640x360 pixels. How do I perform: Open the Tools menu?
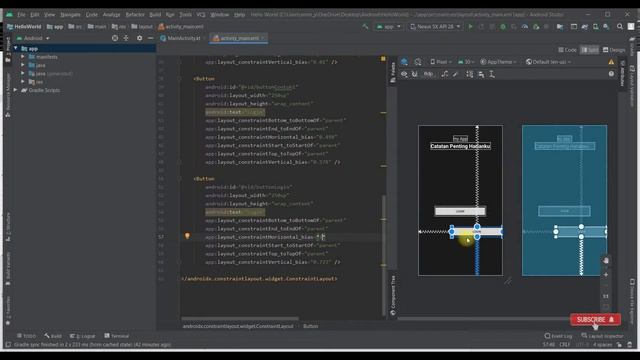click(x=185, y=14)
